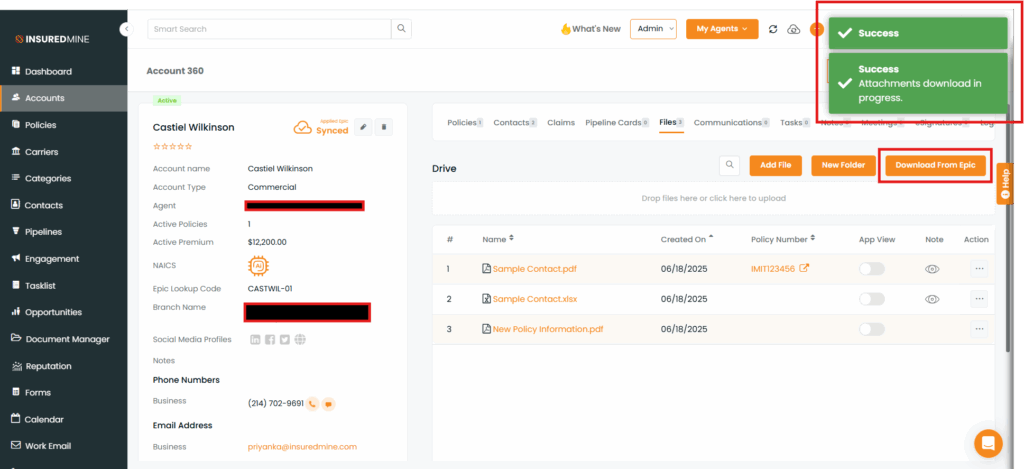Open policy number IMIT123456 link
The width and height of the screenshot is (1024, 469).
pyautogui.click(x=773, y=268)
